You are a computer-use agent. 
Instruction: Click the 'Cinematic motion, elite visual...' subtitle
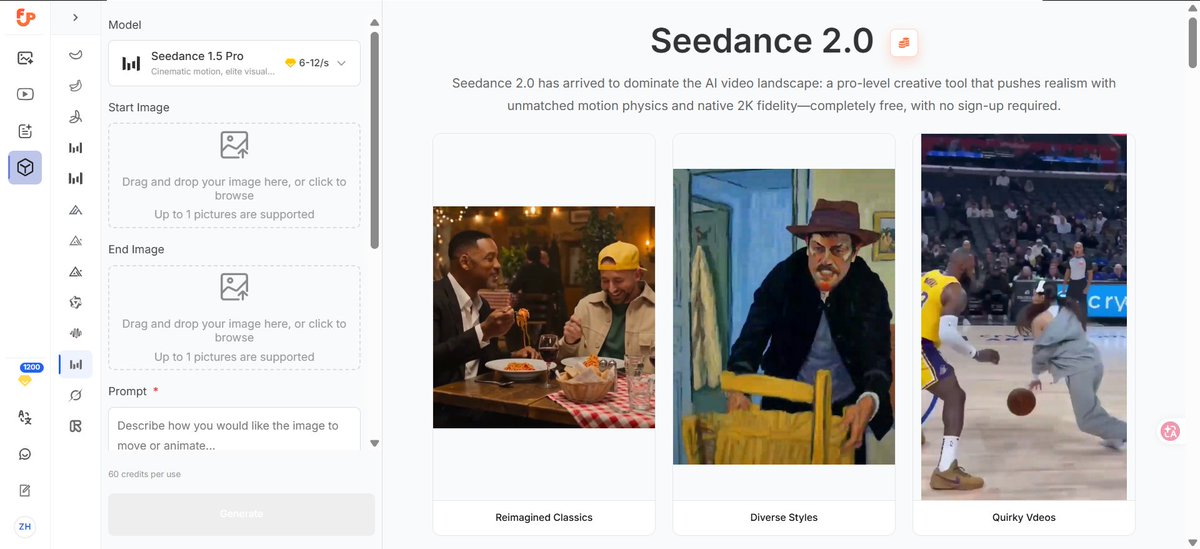[x=212, y=72]
